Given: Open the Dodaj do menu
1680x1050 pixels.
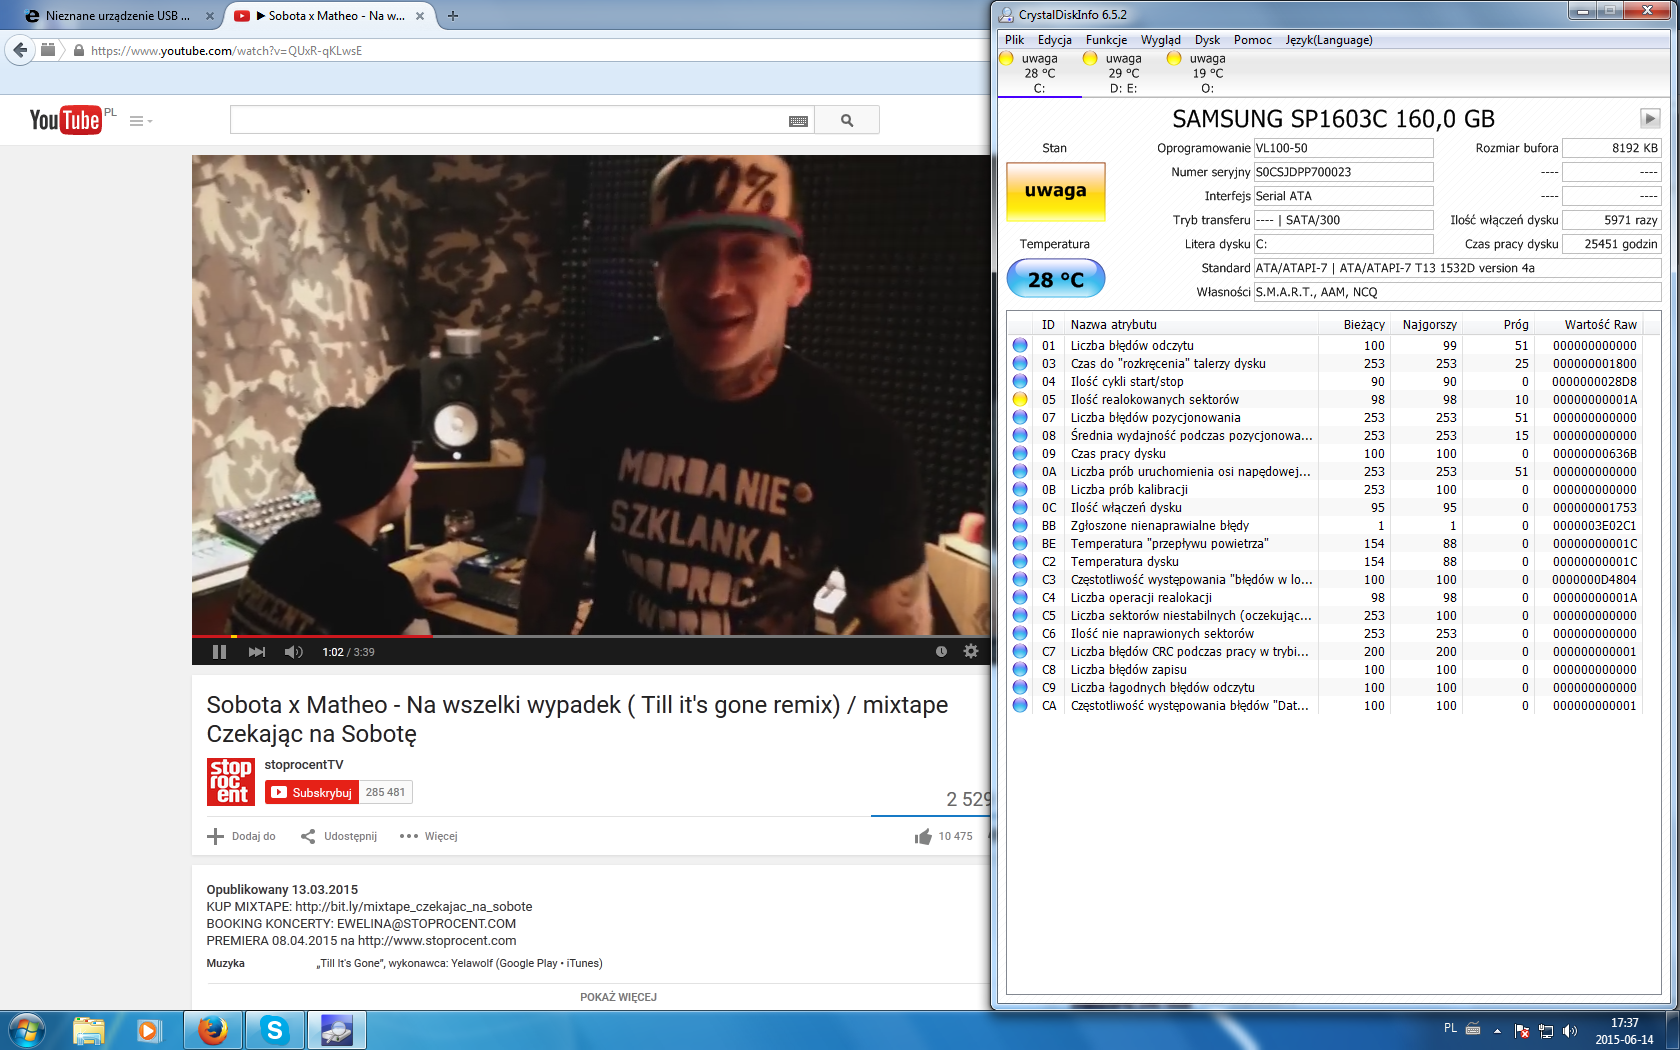Looking at the screenshot, I should 242,836.
